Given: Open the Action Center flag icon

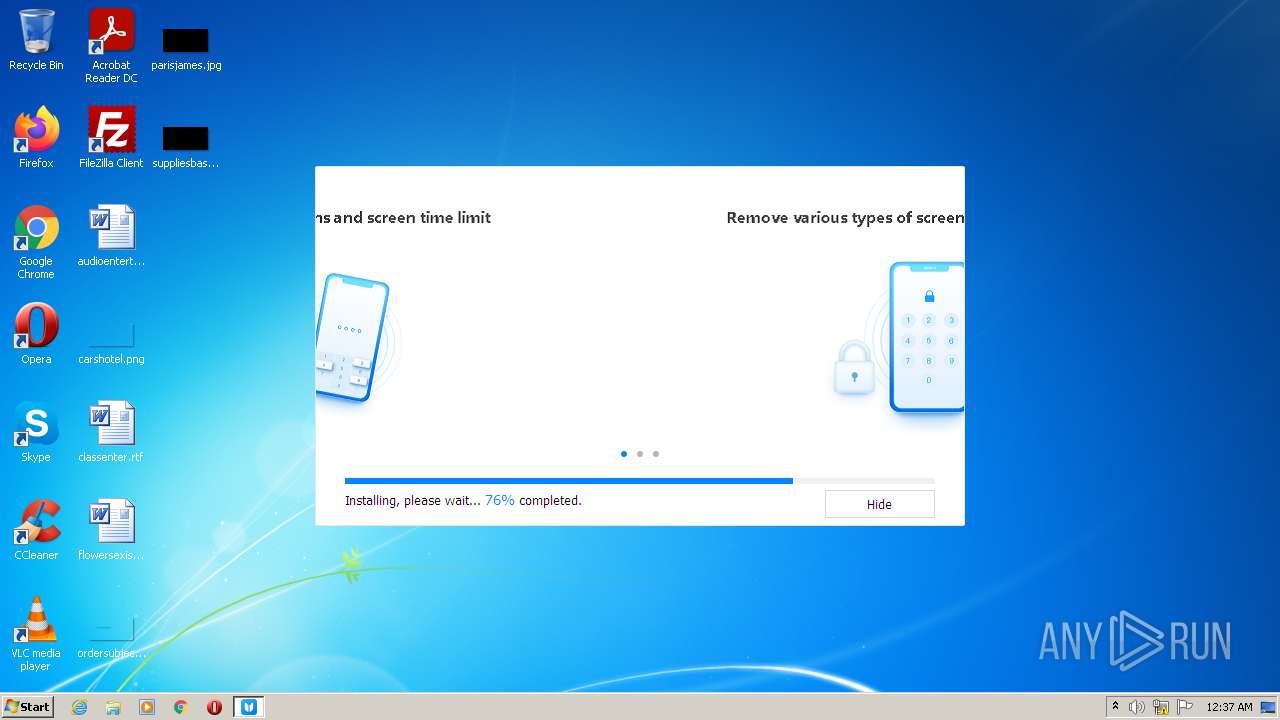Looking at the screenshot, I should point(1184,707).
